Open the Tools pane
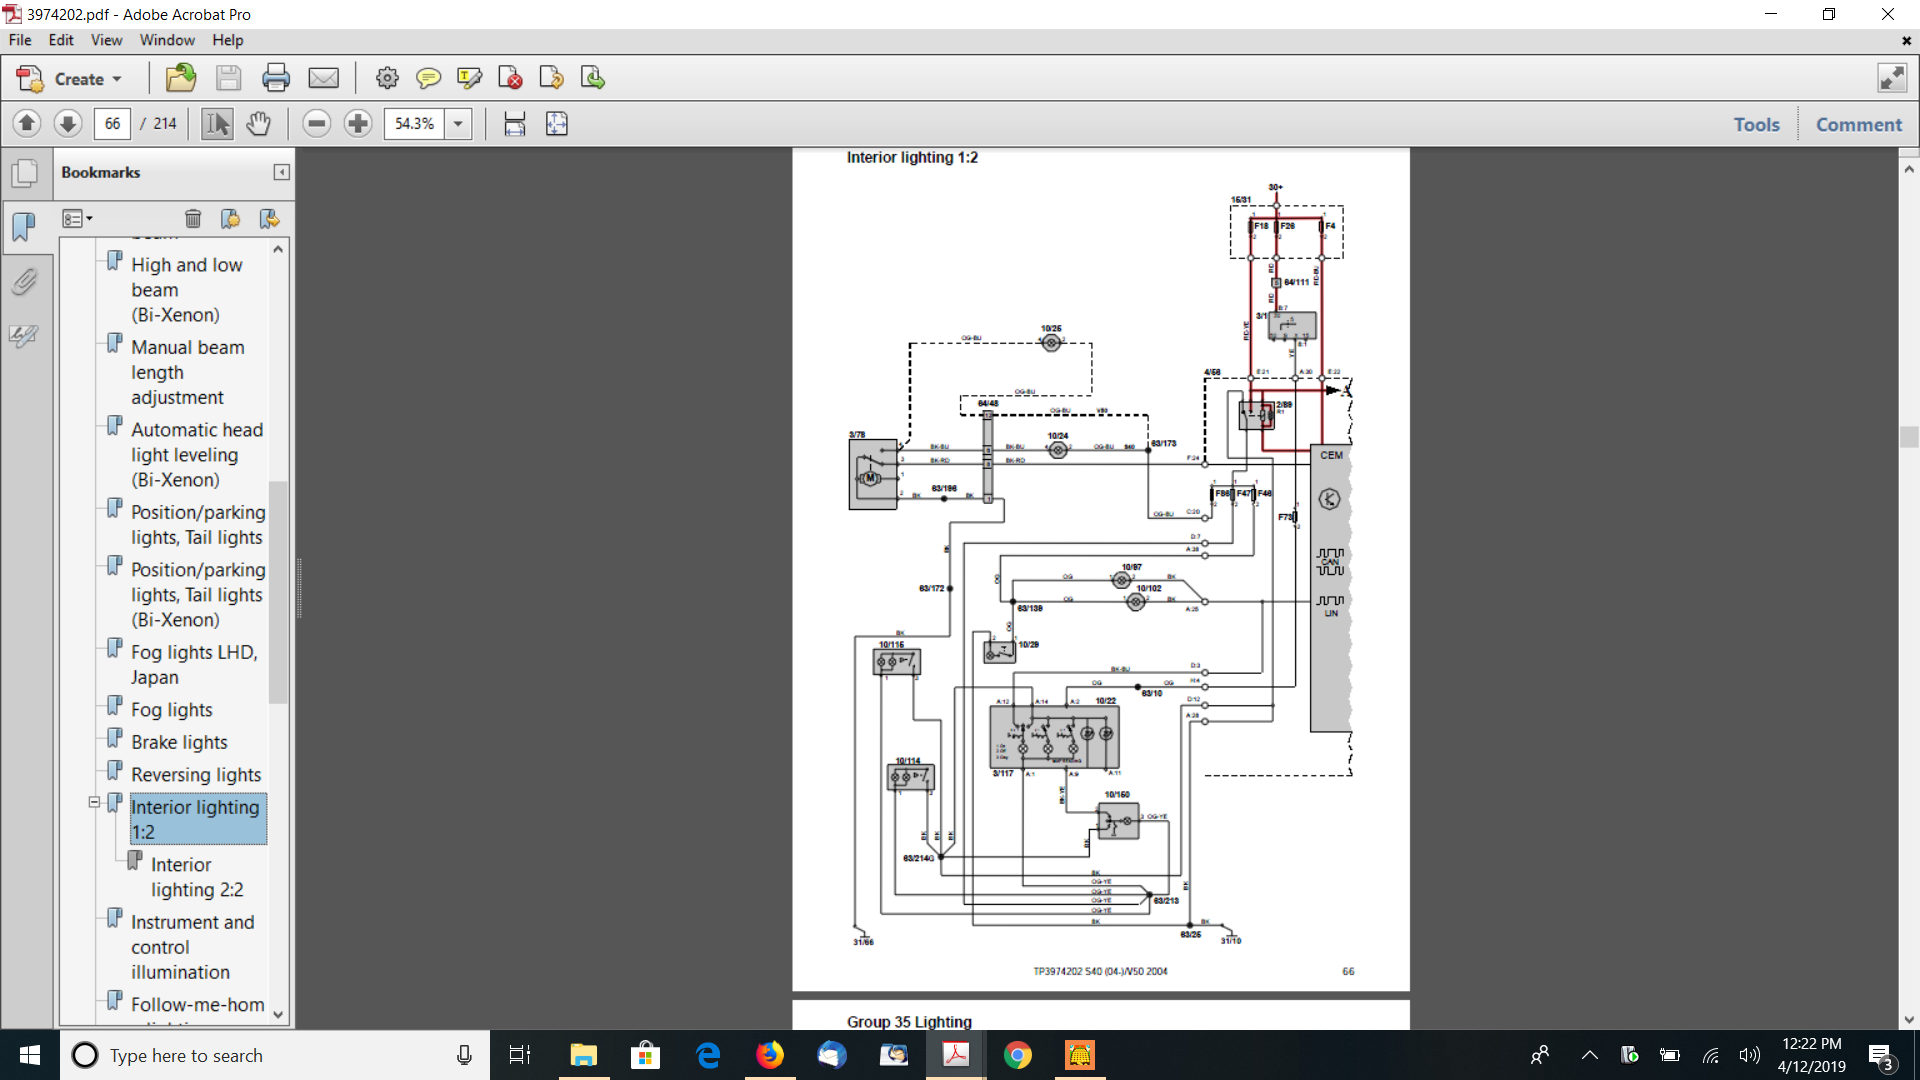1920x1080 pixels. click(x=1756, y=124)
